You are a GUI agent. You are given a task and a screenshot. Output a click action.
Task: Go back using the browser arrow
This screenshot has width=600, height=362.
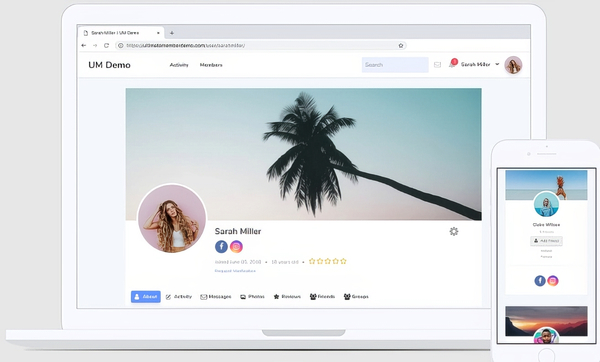click(84, 45)
